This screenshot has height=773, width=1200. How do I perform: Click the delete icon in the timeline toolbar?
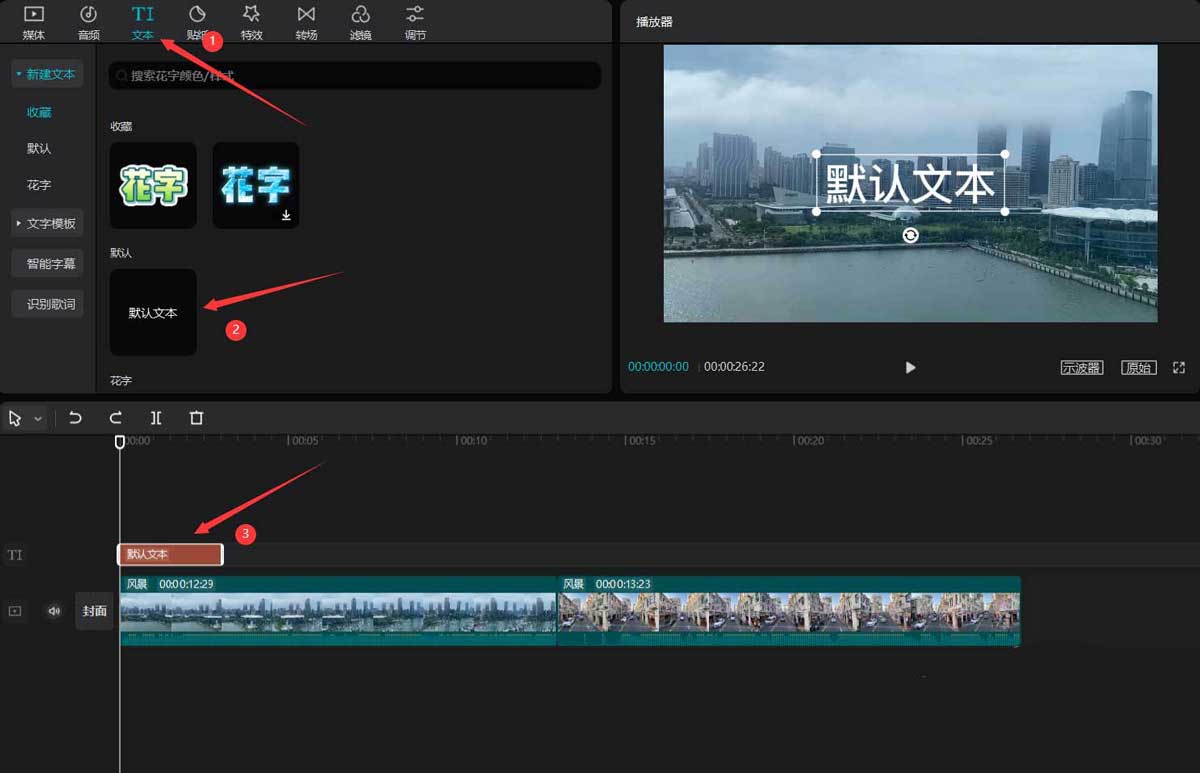[196, 417]
